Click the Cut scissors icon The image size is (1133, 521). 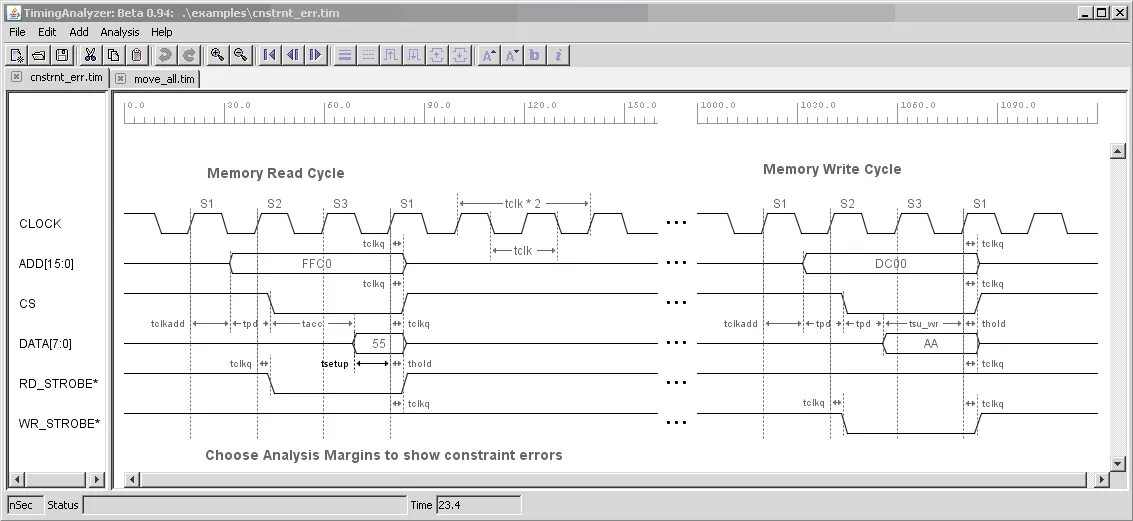[x=90, y=55]
